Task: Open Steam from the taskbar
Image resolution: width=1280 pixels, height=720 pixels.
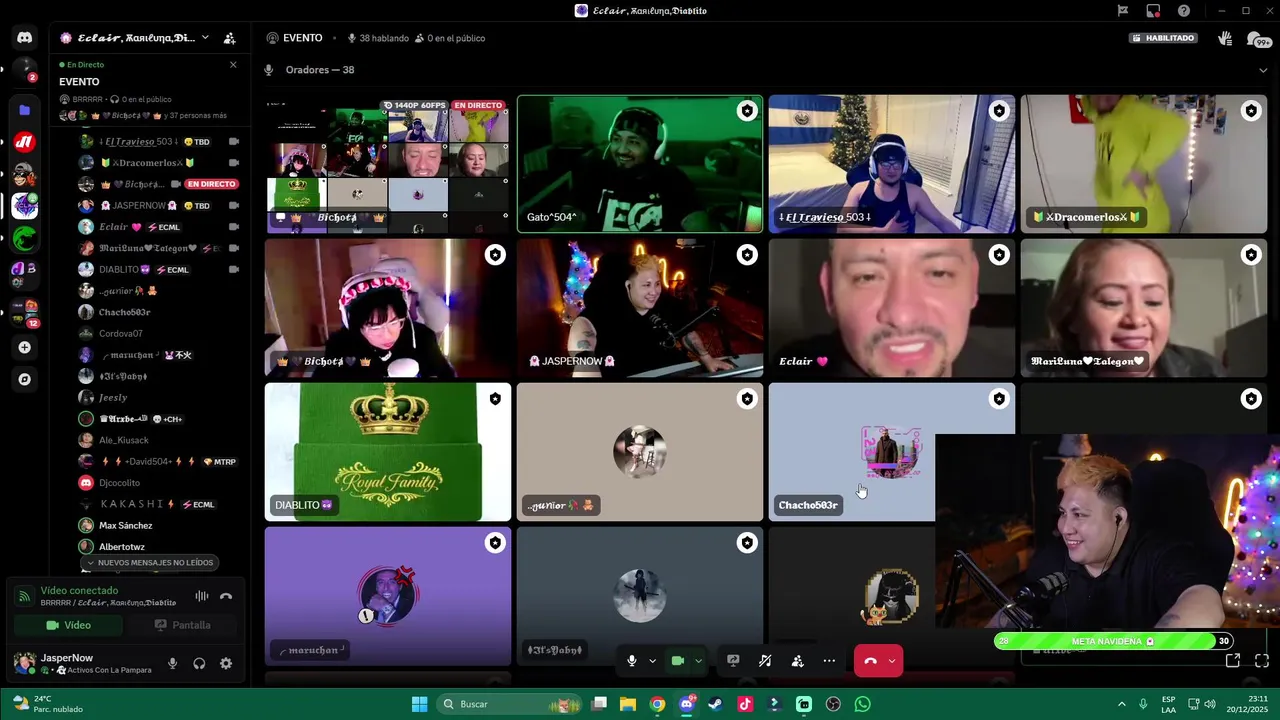Action: click(715, 704)
